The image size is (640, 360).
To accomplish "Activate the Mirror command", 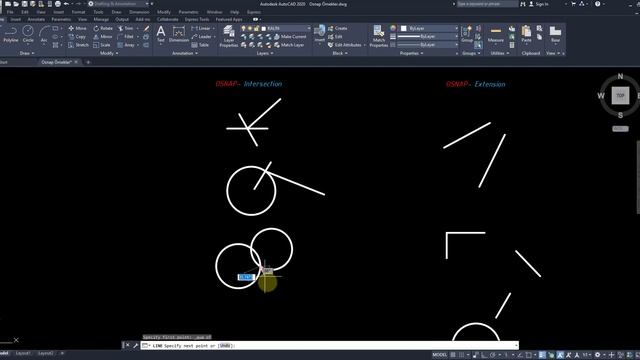I will 103,37.
